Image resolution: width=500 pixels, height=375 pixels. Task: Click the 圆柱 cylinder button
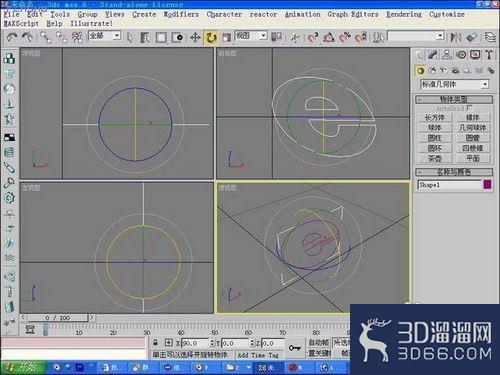(435, 138)
